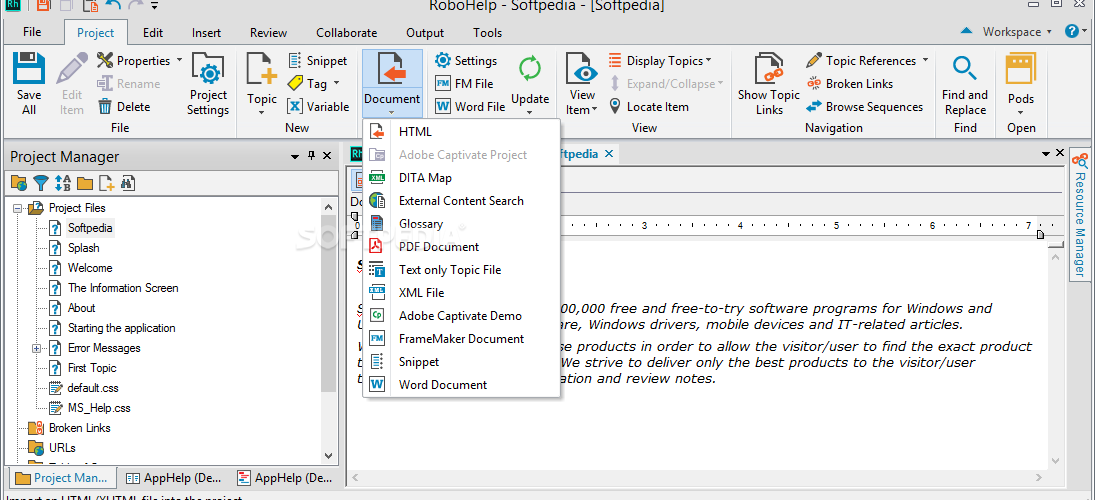
Task: Click the Save All icon
Action: click(x=29, y=68)
